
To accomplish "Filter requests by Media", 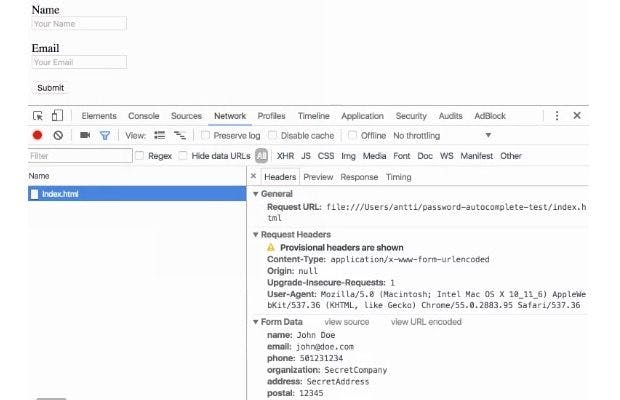I will click(374, 156).
